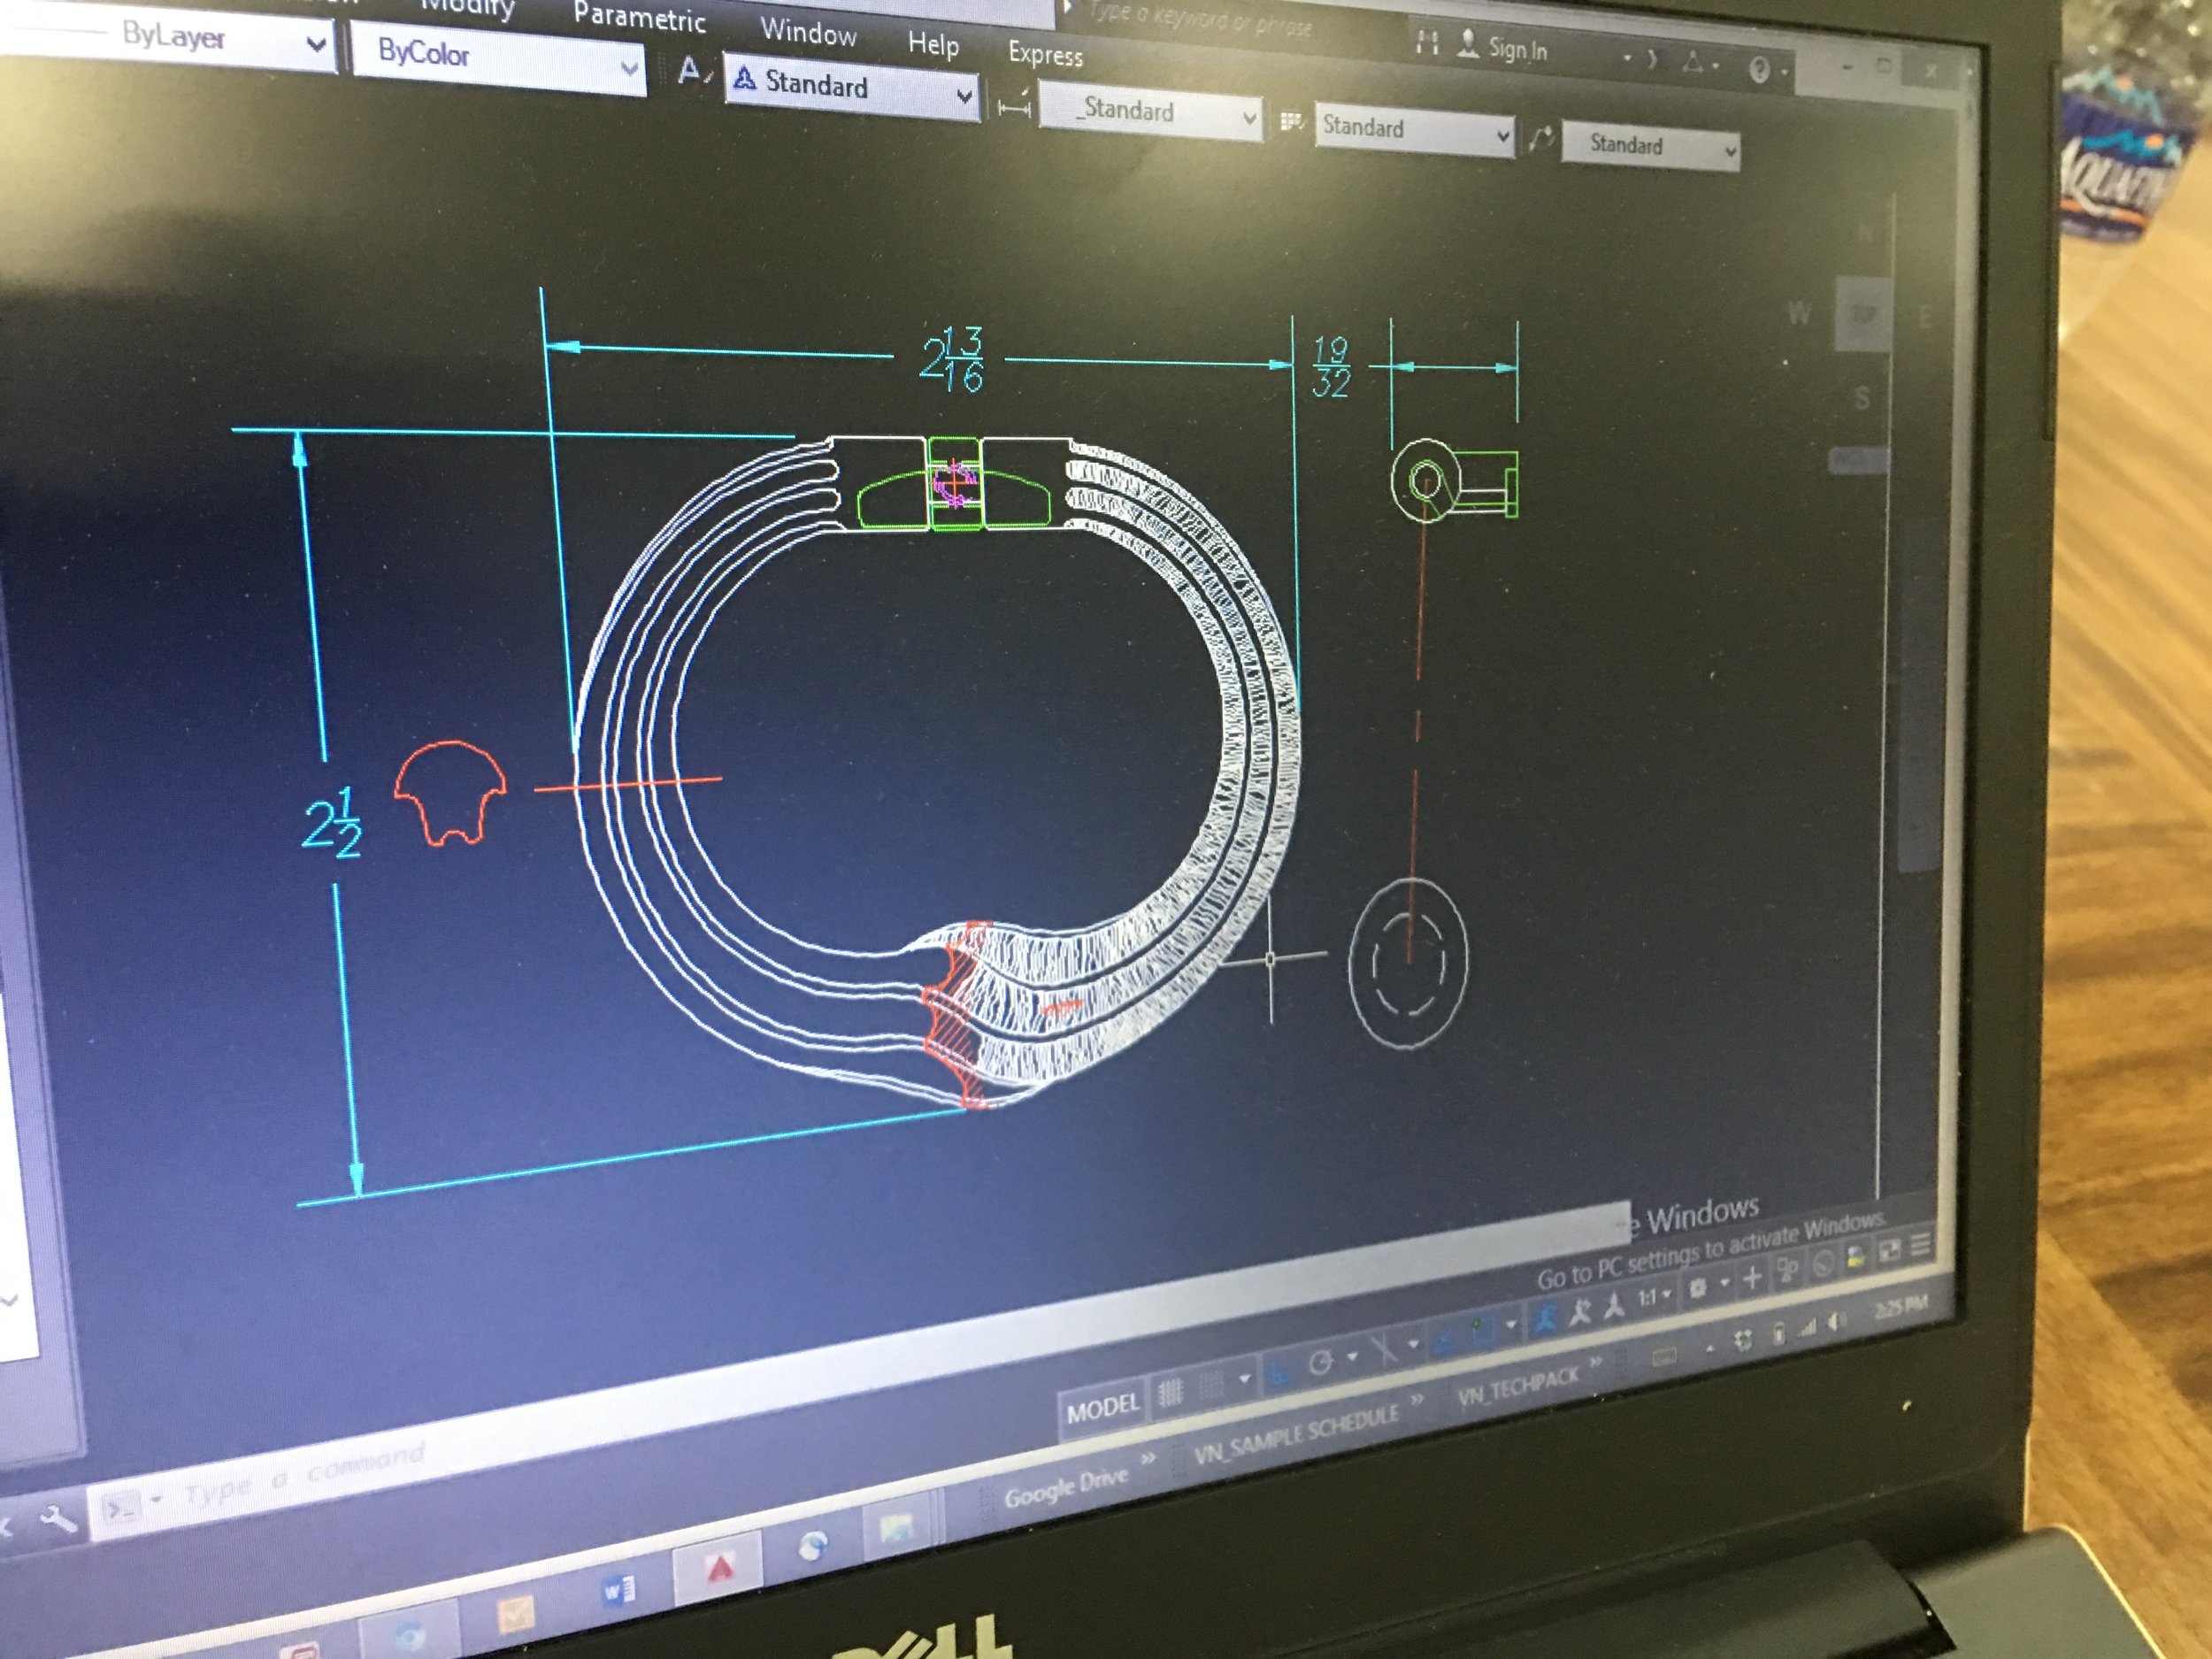The width and height of the screenshot is (2212, 1659).
Task: Click the polar tracking icon
Action: (1320, 1363)
